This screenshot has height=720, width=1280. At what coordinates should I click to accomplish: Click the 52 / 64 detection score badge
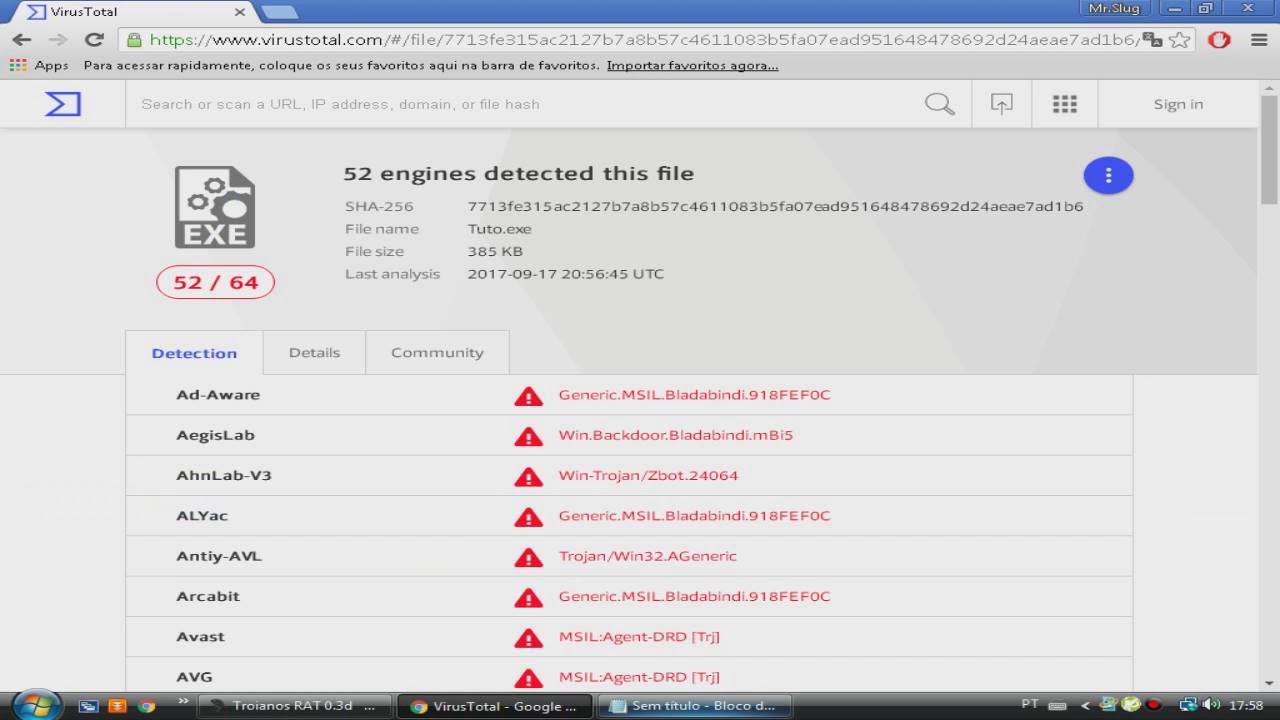[215, 282]
